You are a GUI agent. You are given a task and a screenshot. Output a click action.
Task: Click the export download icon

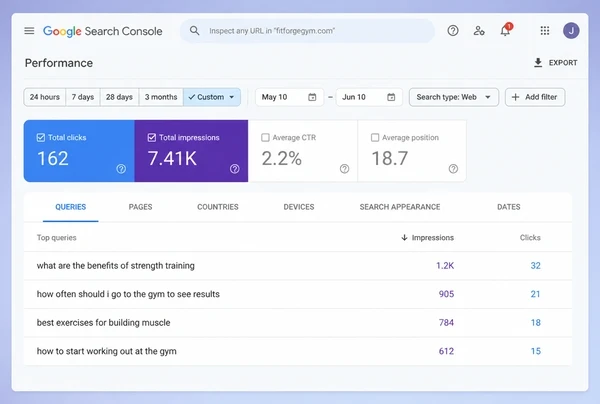[x=538, y=63]
